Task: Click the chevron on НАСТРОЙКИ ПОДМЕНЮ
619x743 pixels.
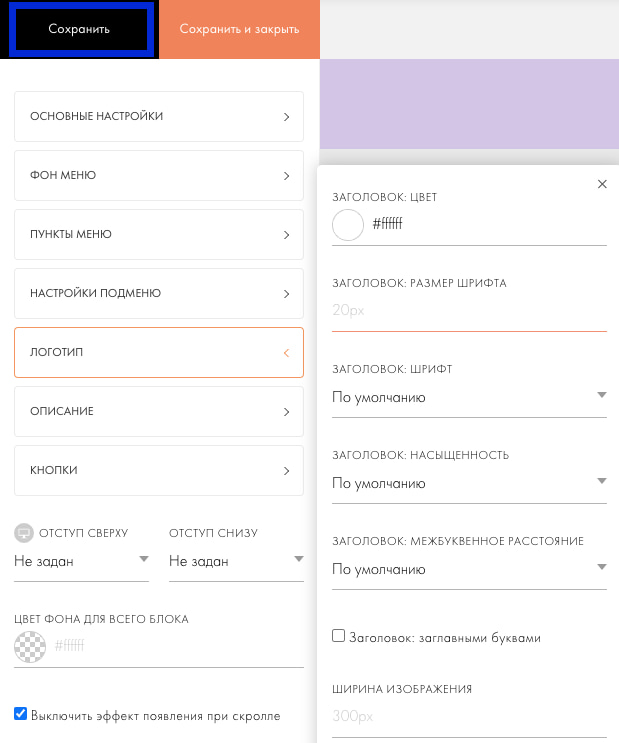Action: [x=286, y=294]
